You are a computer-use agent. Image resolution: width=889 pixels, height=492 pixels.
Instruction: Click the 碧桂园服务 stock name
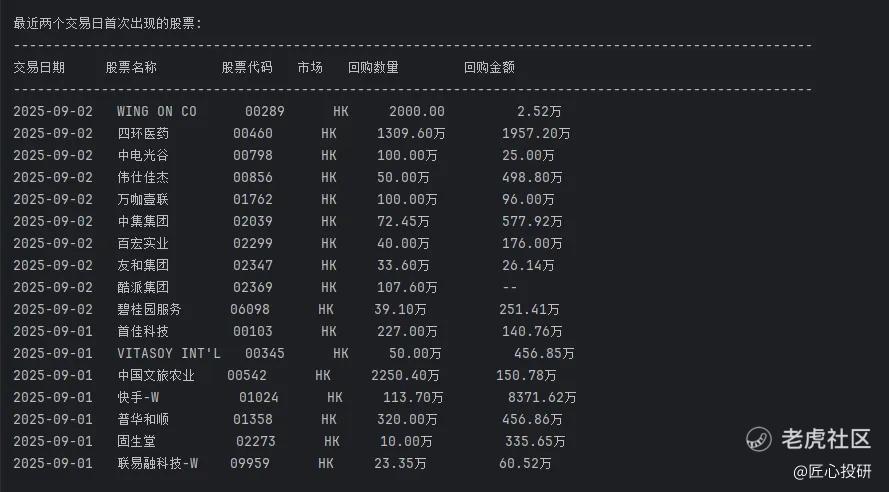(x=149, y=309)
